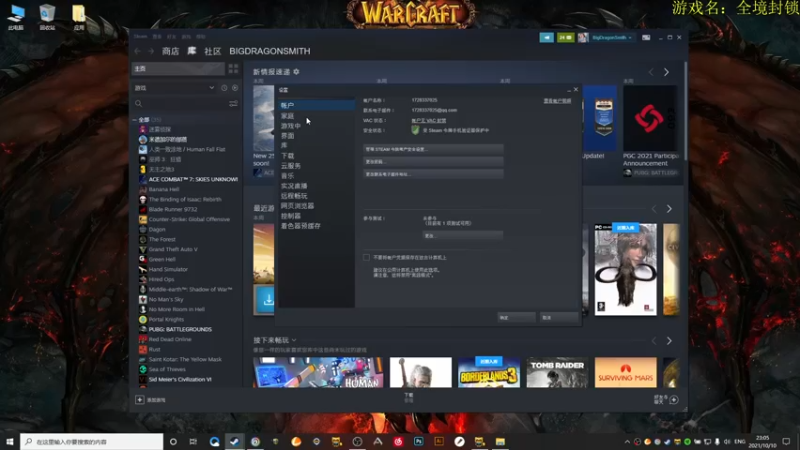Select No Man's Sky in library list
The width and height of the screenshot is (800, 450).
pyautogui.click(x=166, y=299)
